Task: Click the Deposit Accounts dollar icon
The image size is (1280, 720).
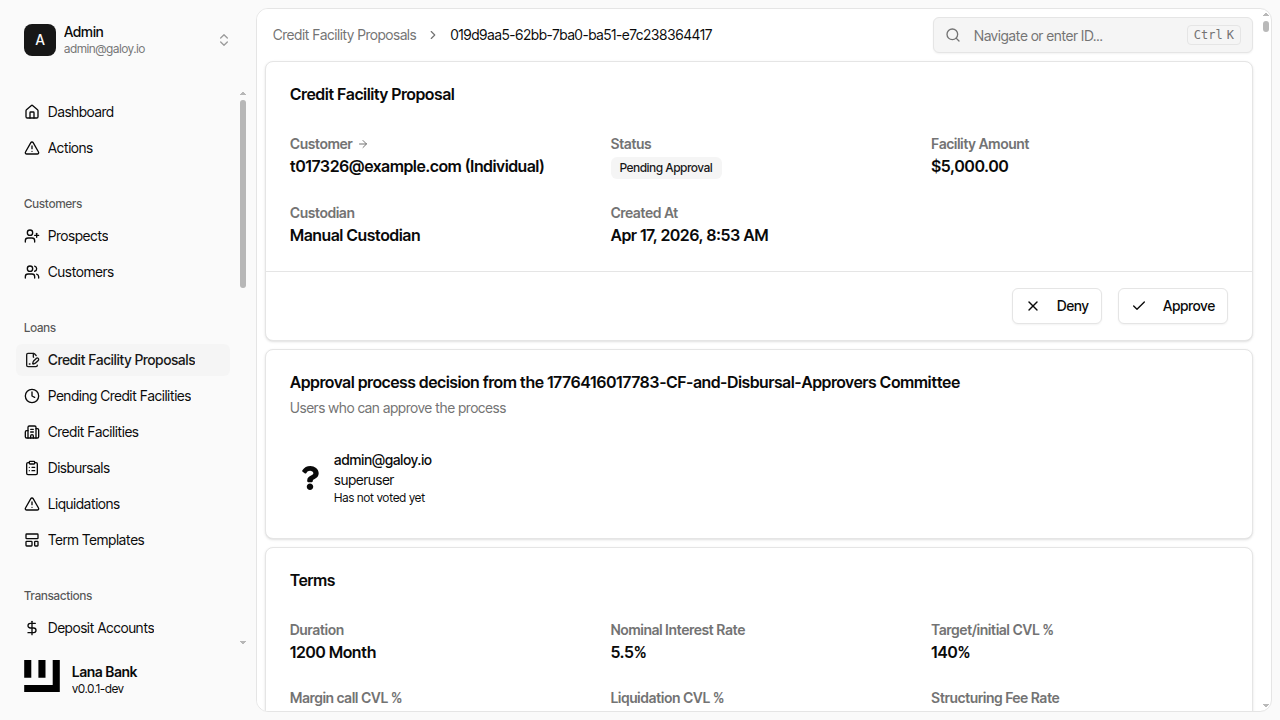Action: point(31,627)
